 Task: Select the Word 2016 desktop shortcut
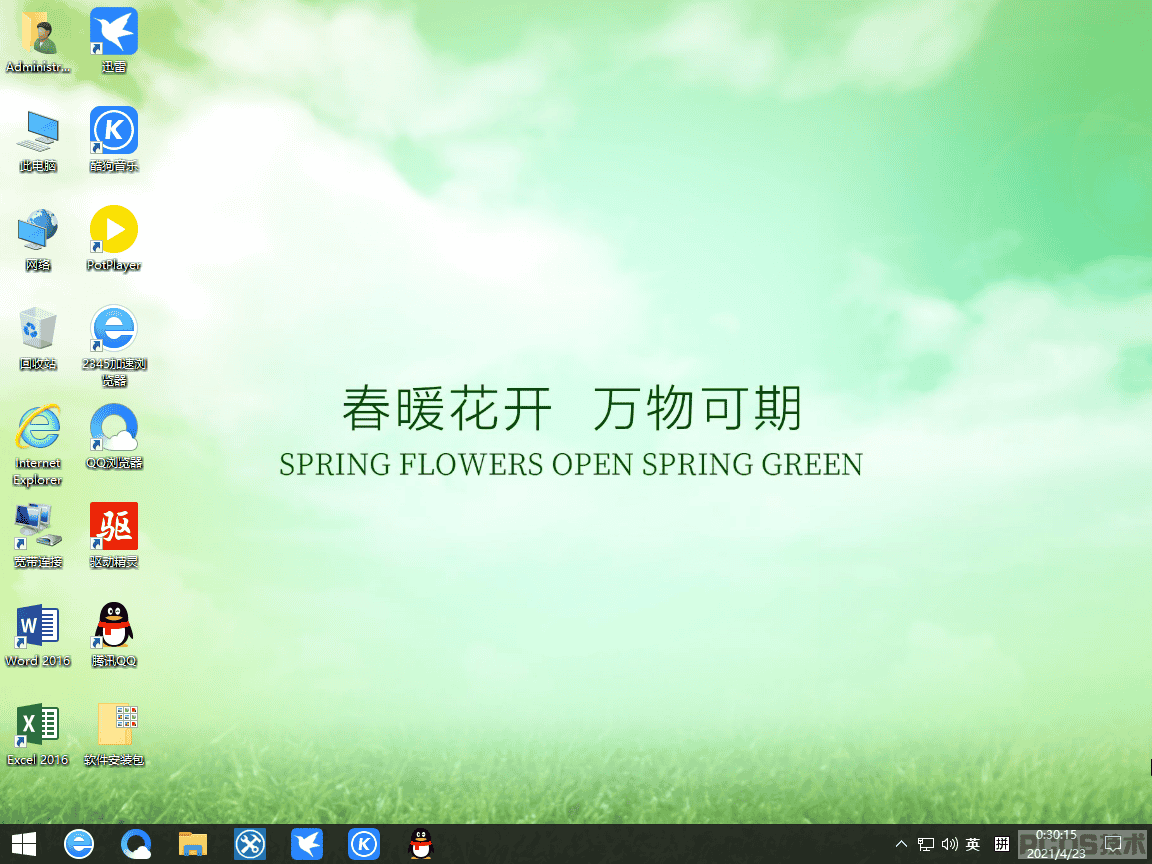tap(38, 636)
